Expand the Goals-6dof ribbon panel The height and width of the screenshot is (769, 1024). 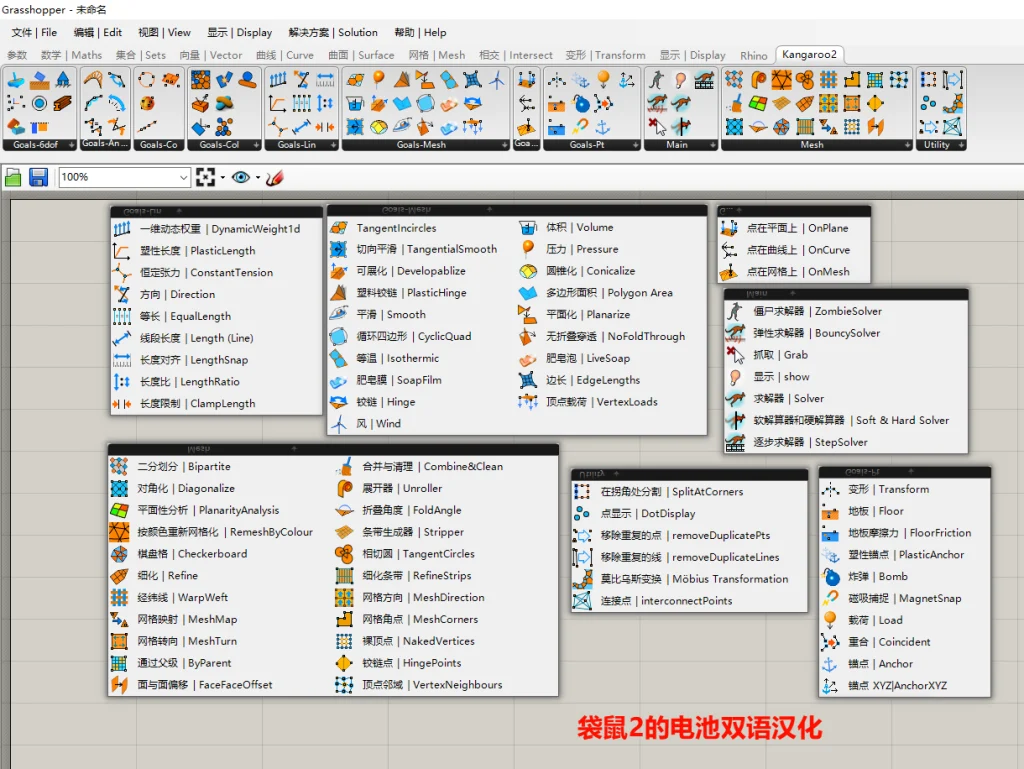pyautogui.click(x=72, y=145)
